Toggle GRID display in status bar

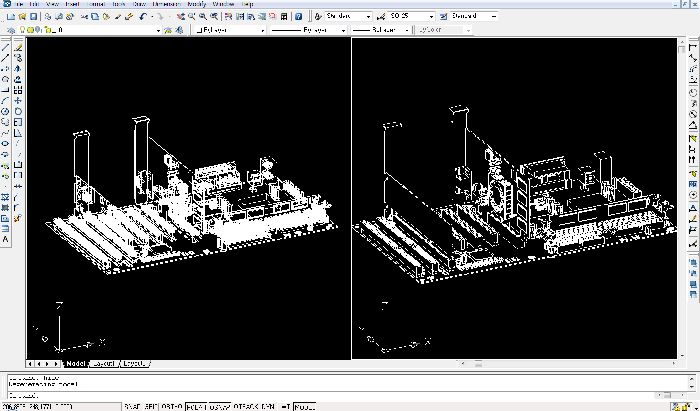pos(151,407)
